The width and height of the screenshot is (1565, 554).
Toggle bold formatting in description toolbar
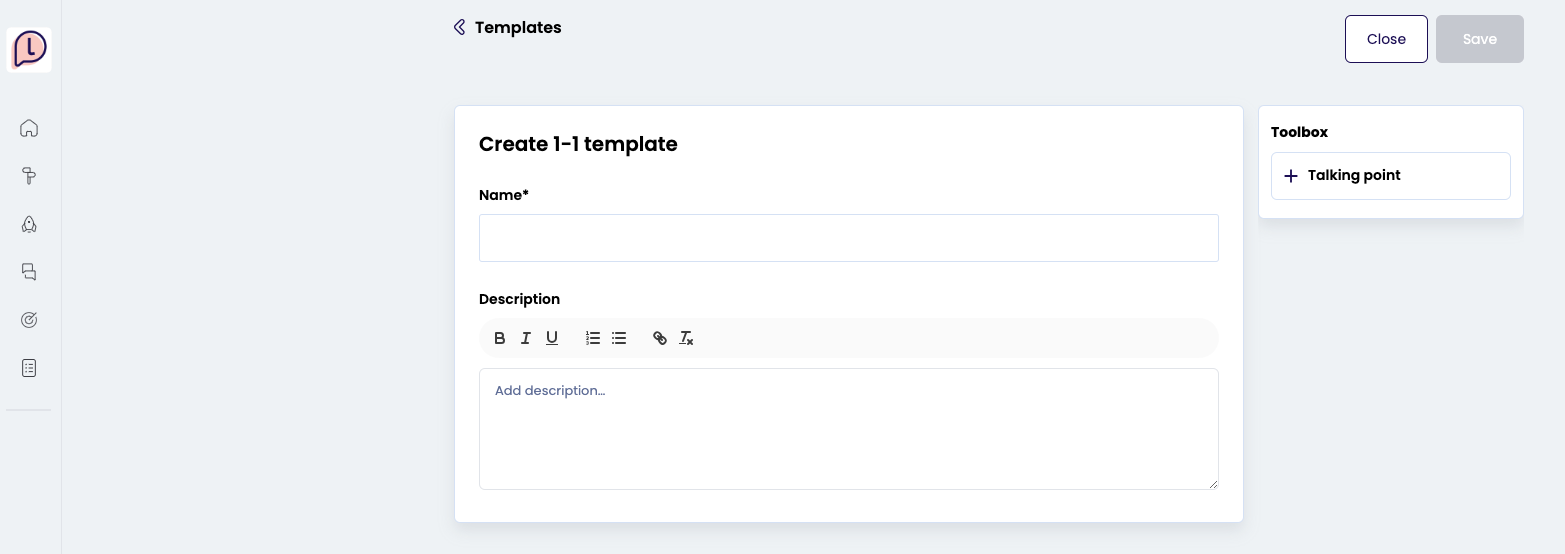pos(500,338)
